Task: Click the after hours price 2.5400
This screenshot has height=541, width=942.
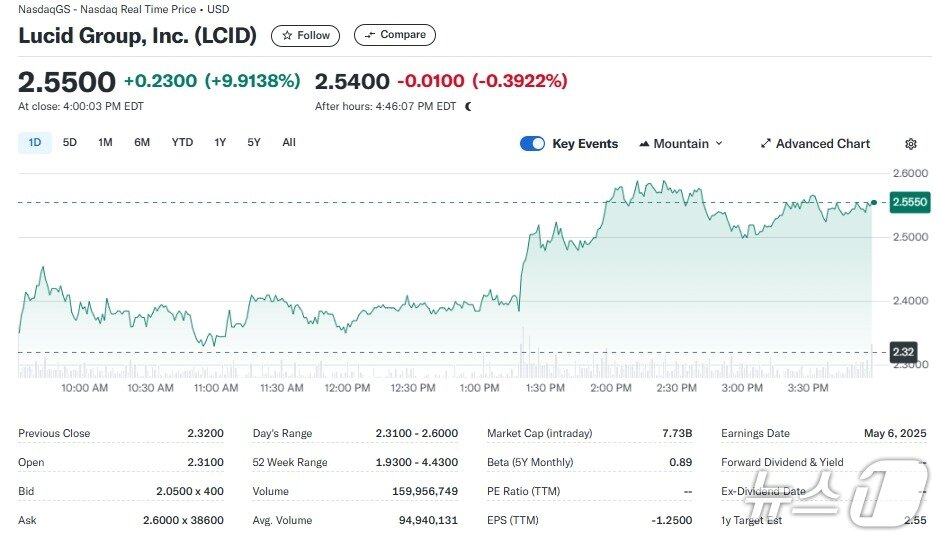Action: tap(352, 81)
